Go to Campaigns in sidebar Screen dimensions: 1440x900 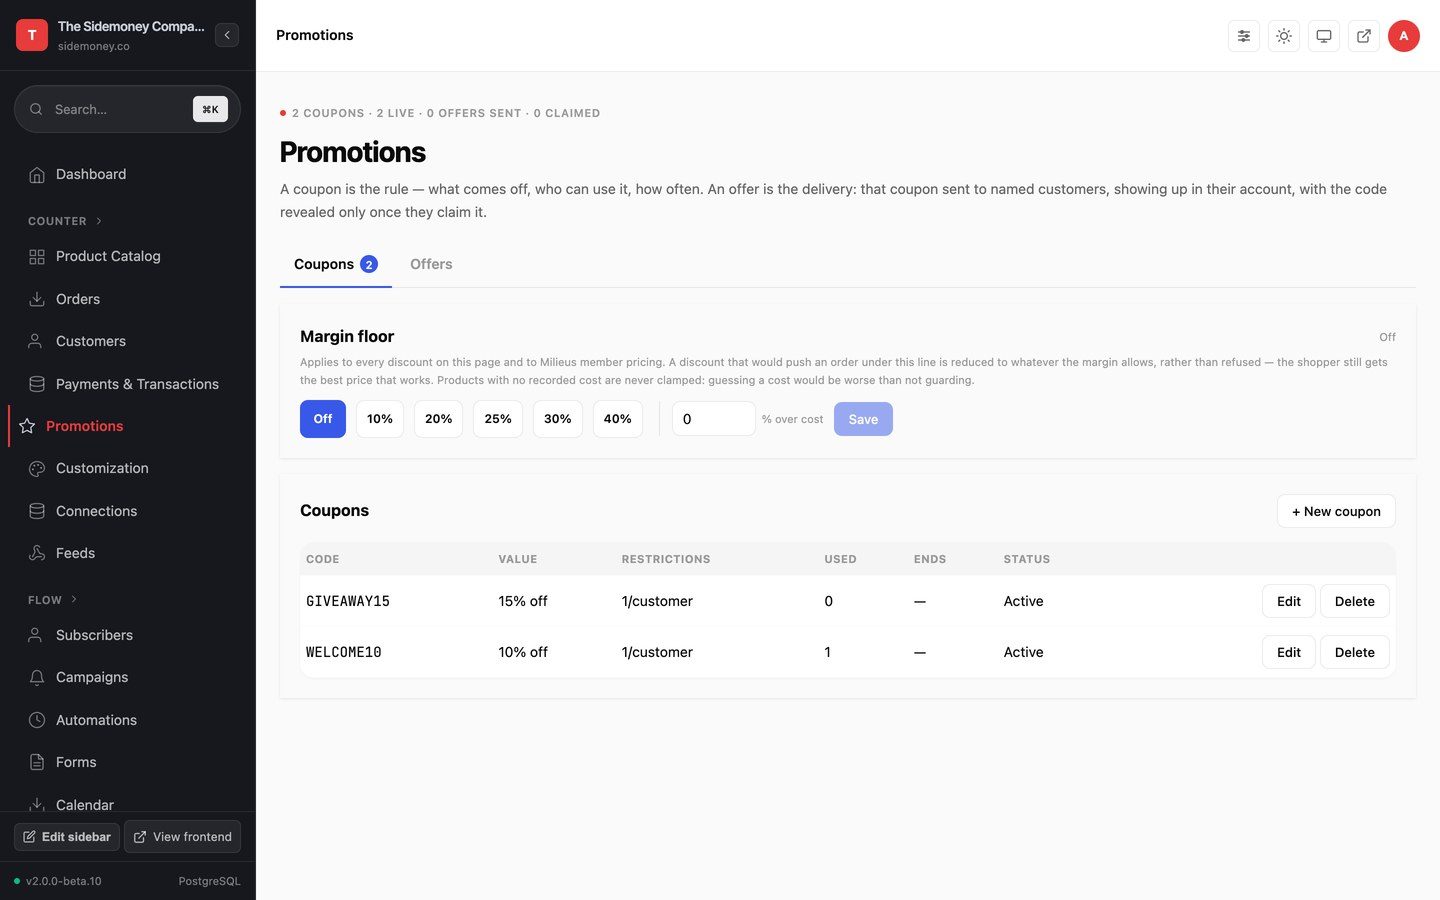click(127, 677)
